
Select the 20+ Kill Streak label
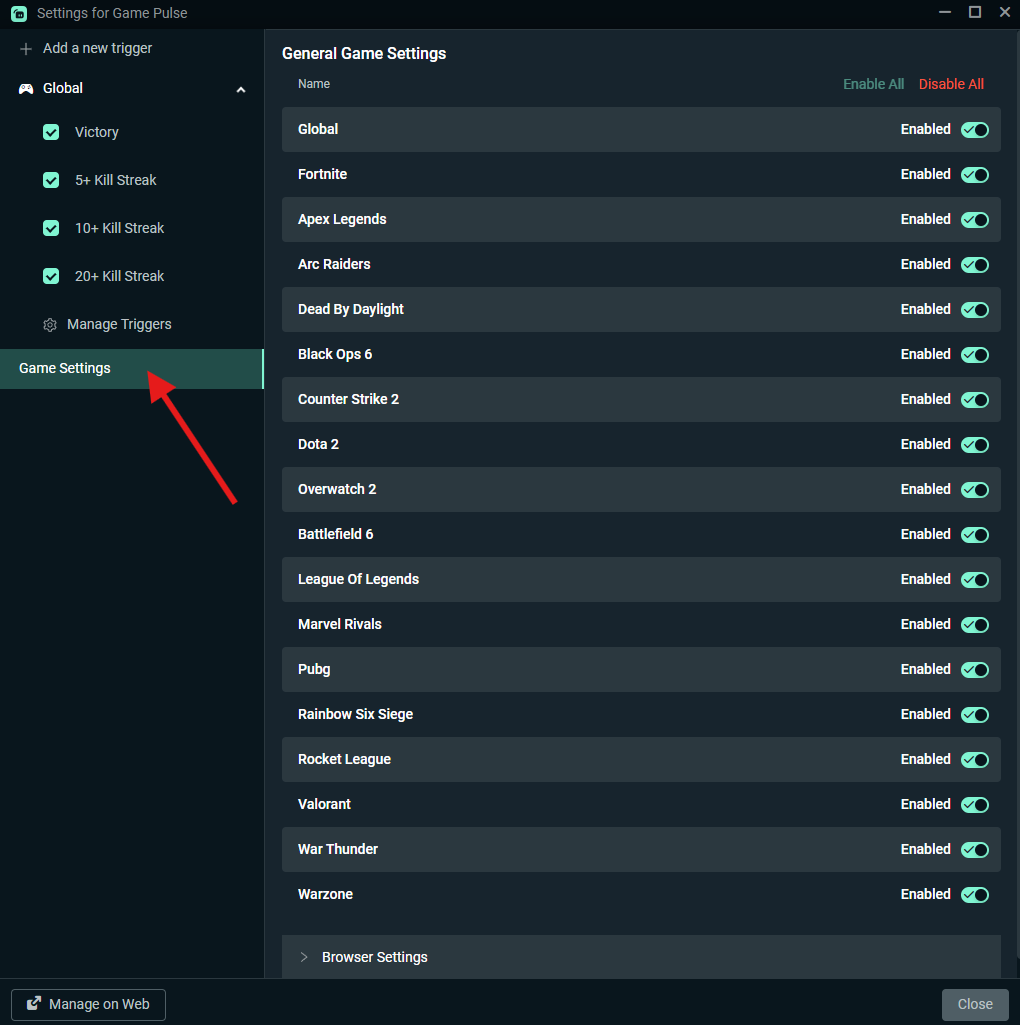click(x=120, y=277)
